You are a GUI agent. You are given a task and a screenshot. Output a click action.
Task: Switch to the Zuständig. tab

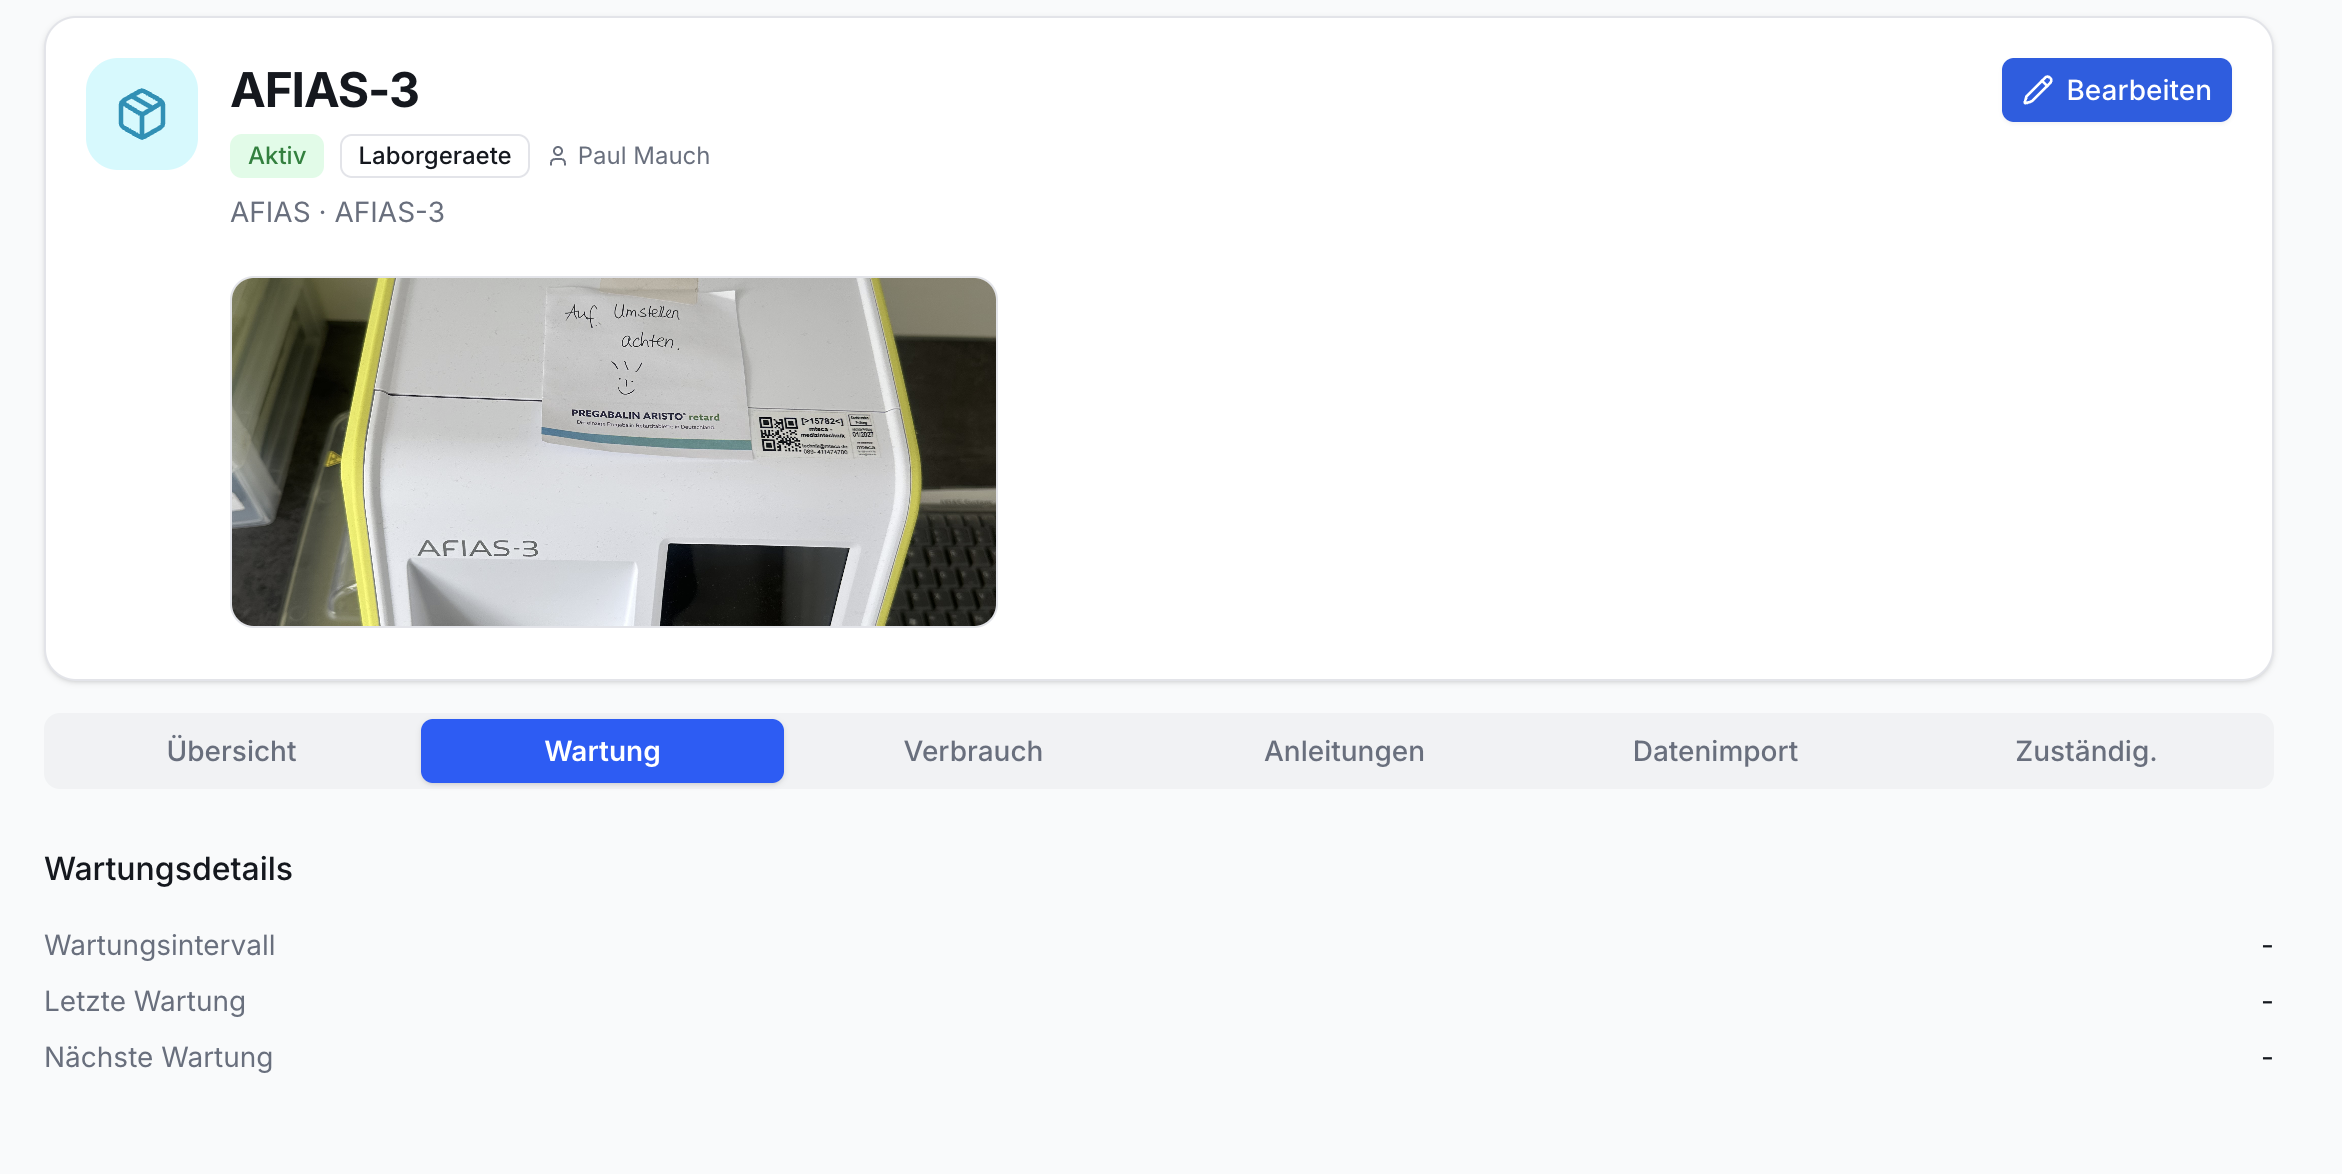click(2086, 751)
